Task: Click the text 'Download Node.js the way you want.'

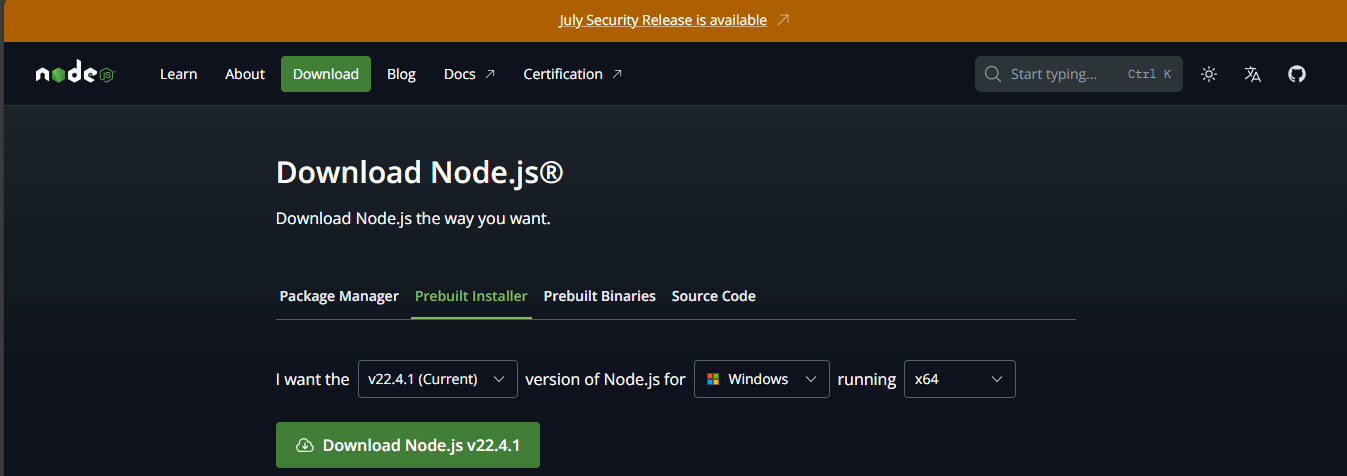Action: (413, 218)
